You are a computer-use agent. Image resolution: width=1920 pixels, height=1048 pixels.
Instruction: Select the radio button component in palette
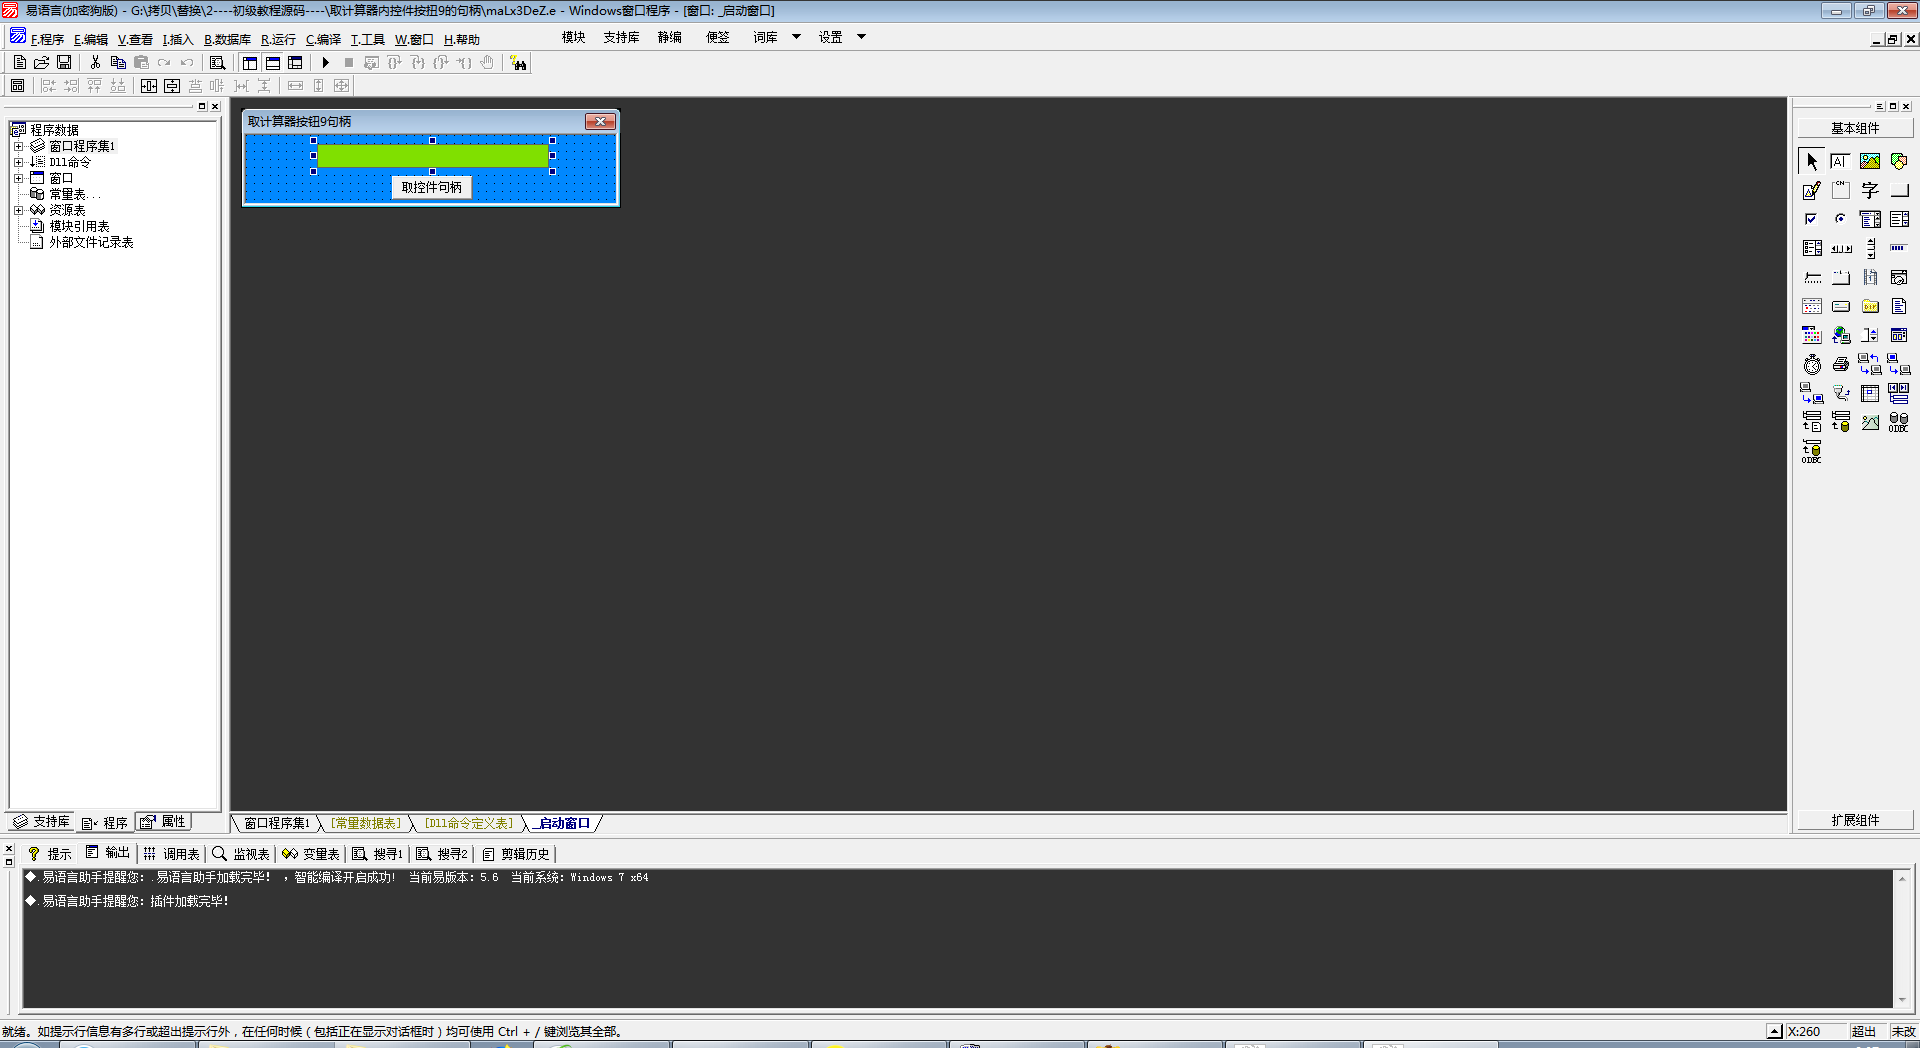click(x=1841, y=219)
